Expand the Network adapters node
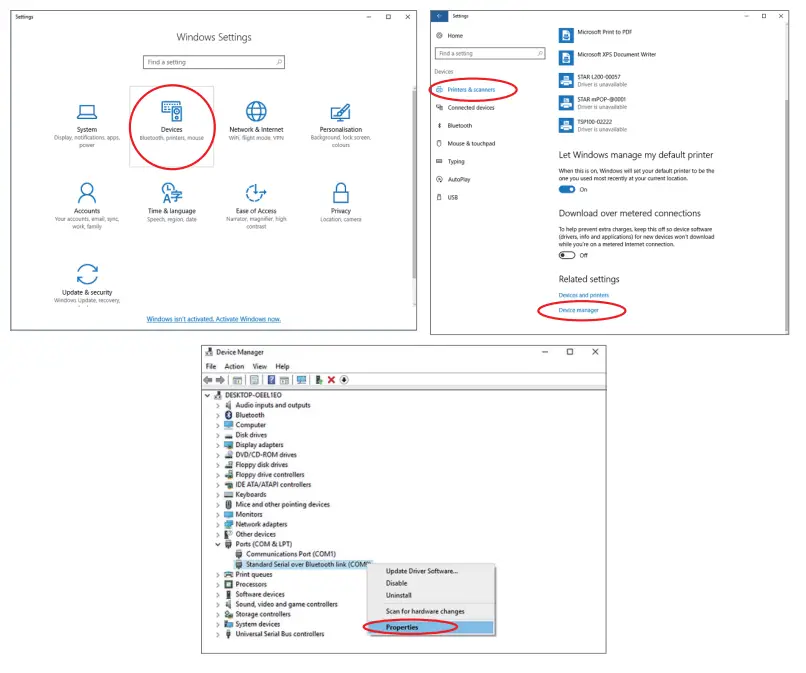This screenshot has height=673, width=806. (218, 525)
